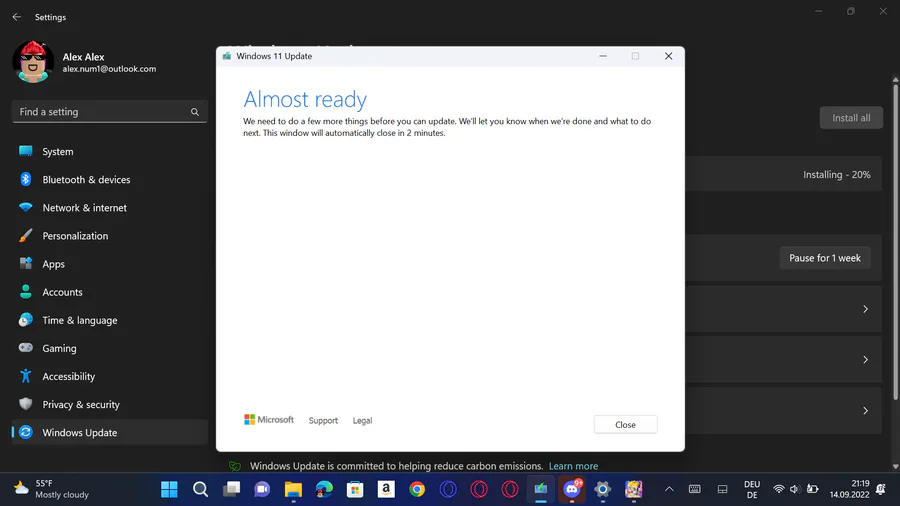Image resolution: width=900 pixels, height=506 pixels.
Task: Restore down the Settings window
Action: [x=851, y=11]
